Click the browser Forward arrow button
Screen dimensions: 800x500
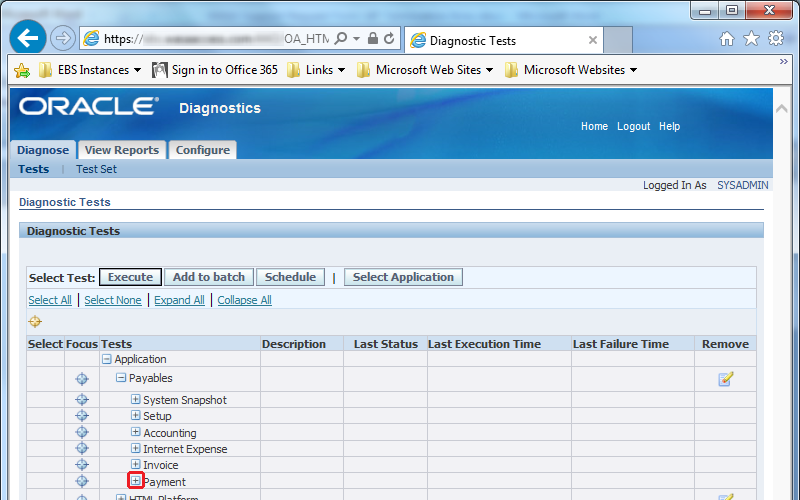[63, 38]
